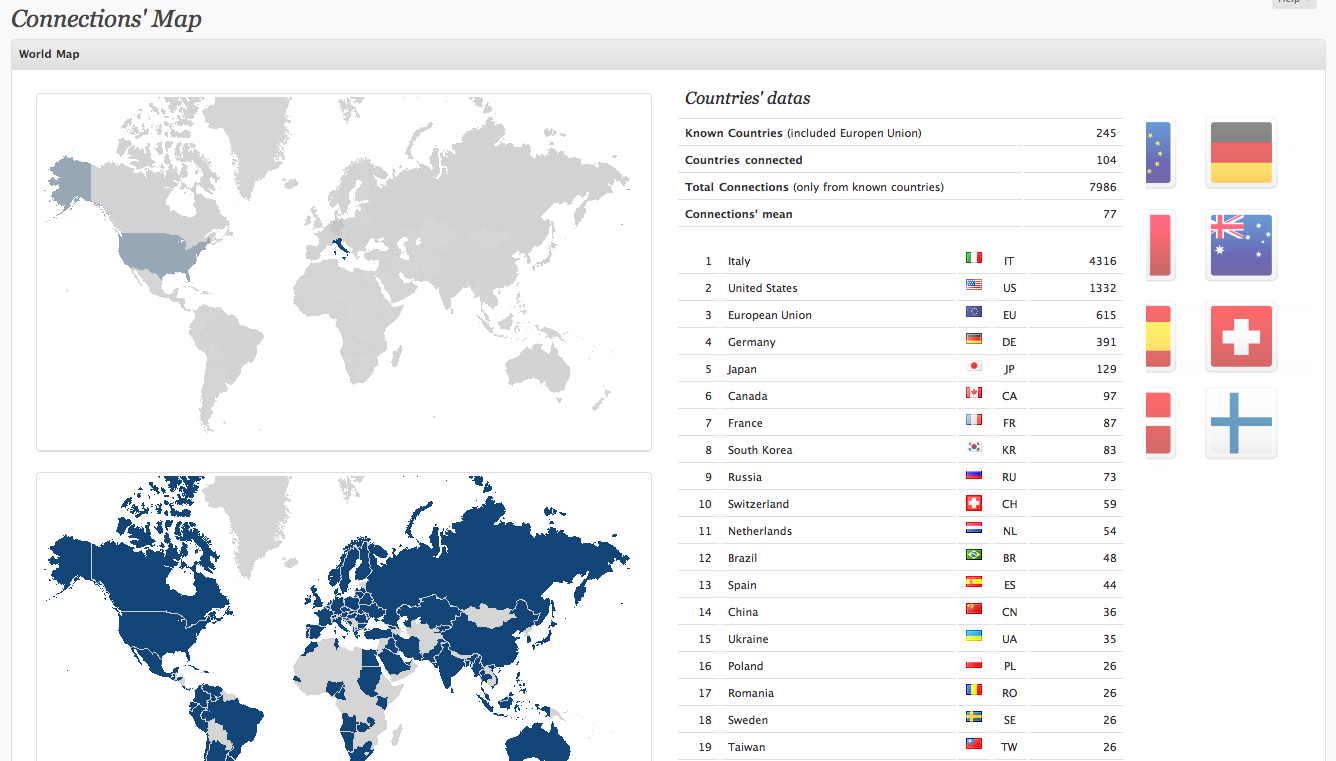The image size is (1336, 761).
Task: Click the Brazil flag icon in row 12
Action: point(973,555)
